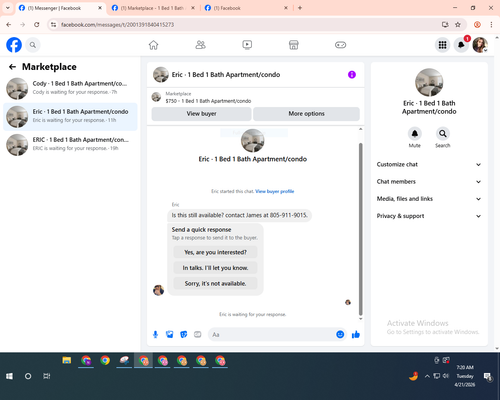
Task: Open the purple conversation information icon
Action: (352, 75)
